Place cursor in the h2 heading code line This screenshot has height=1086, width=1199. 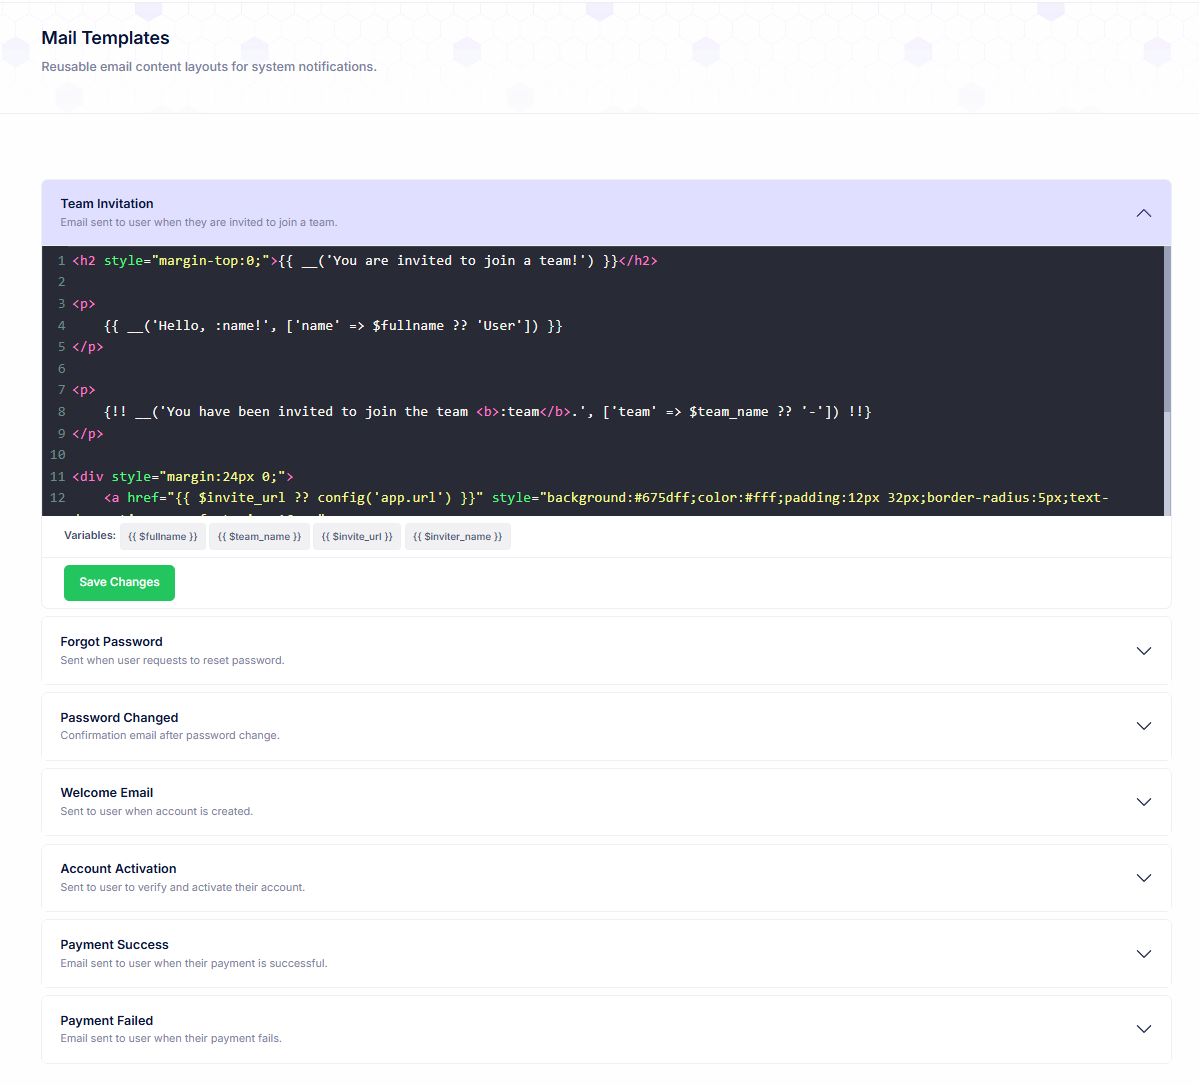pos(365,261)
